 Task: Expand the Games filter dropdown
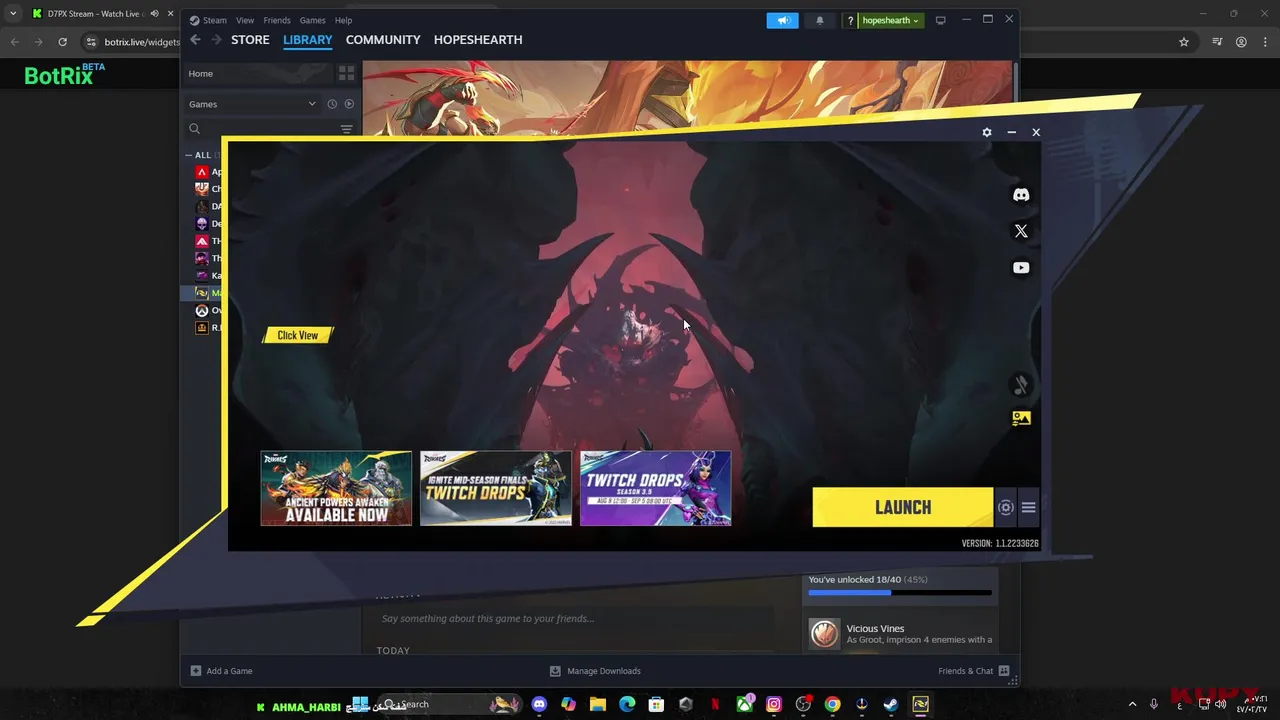pos(252,104)
